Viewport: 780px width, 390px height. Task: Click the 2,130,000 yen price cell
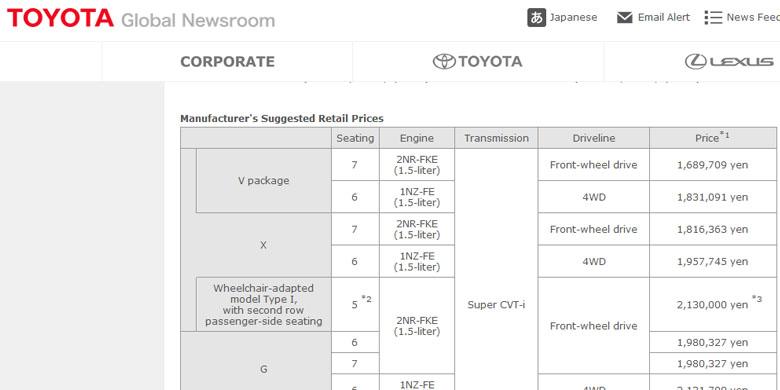(713, 304)
